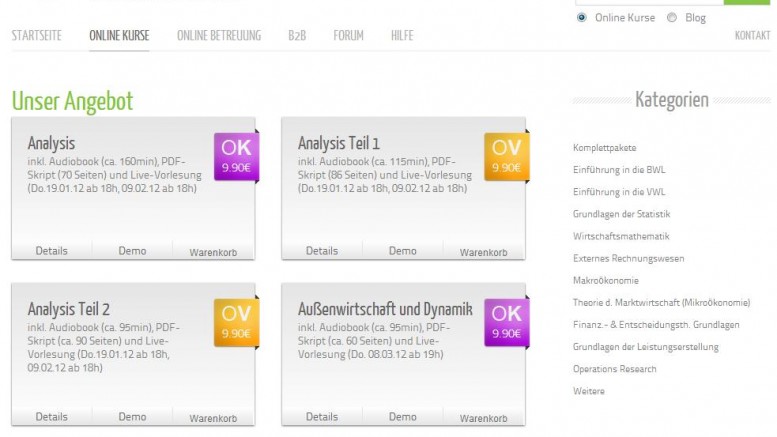Select the Blog radio button
Image resolution: width=777 pixels, height=437 pixels.
pyautogui.click(x=672, y=17)
